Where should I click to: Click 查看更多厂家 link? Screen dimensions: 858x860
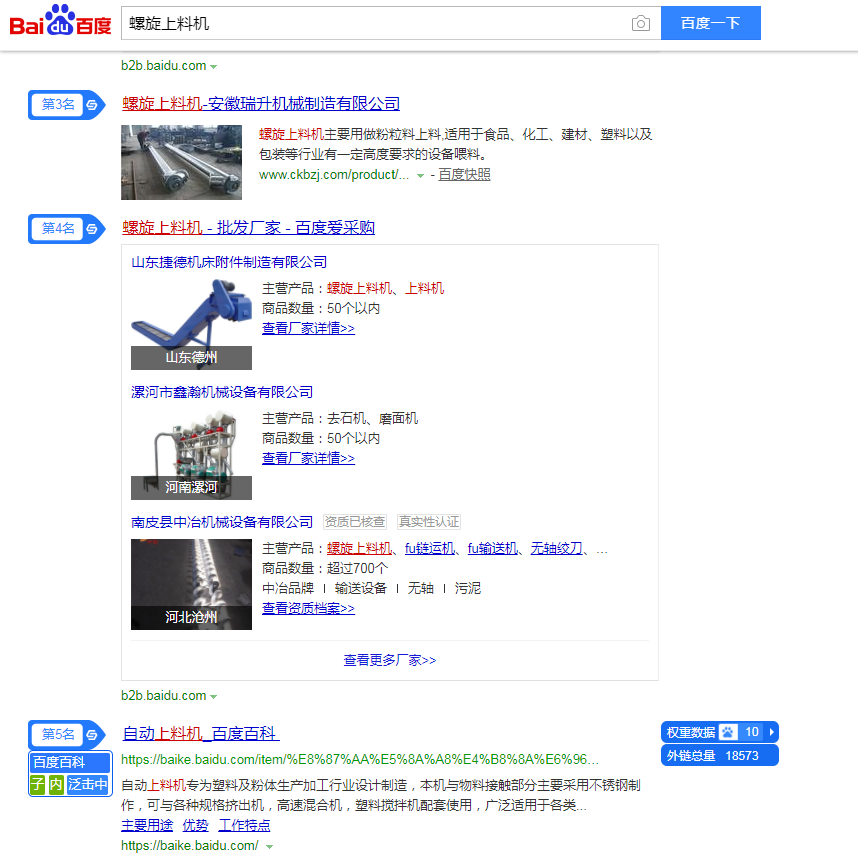coord(390,660)
